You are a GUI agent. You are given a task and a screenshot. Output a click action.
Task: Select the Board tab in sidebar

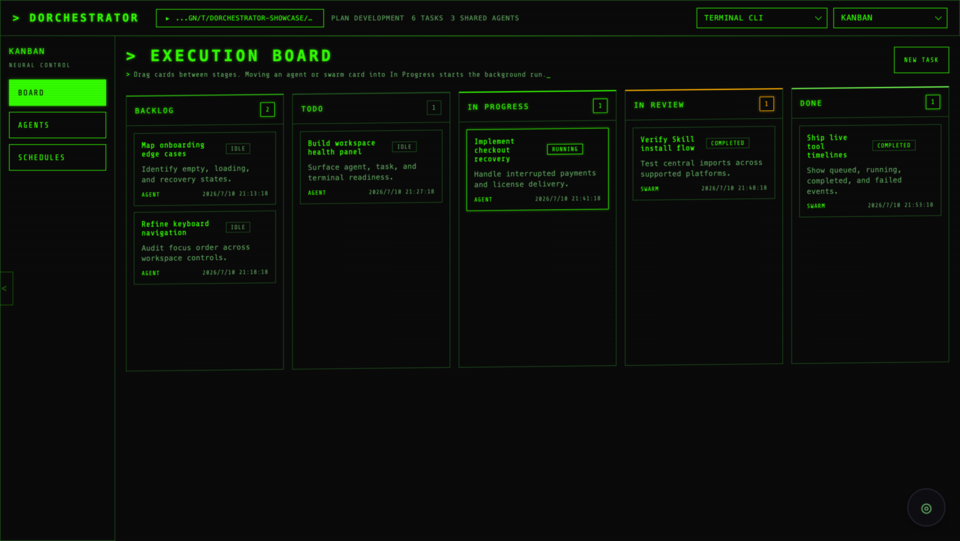point(58,92)
